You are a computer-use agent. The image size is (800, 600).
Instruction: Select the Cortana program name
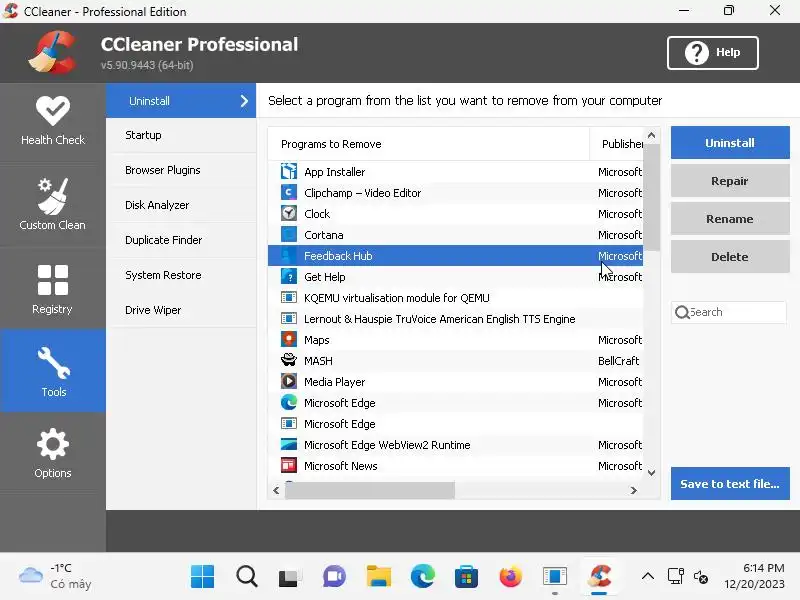[323, 235]
